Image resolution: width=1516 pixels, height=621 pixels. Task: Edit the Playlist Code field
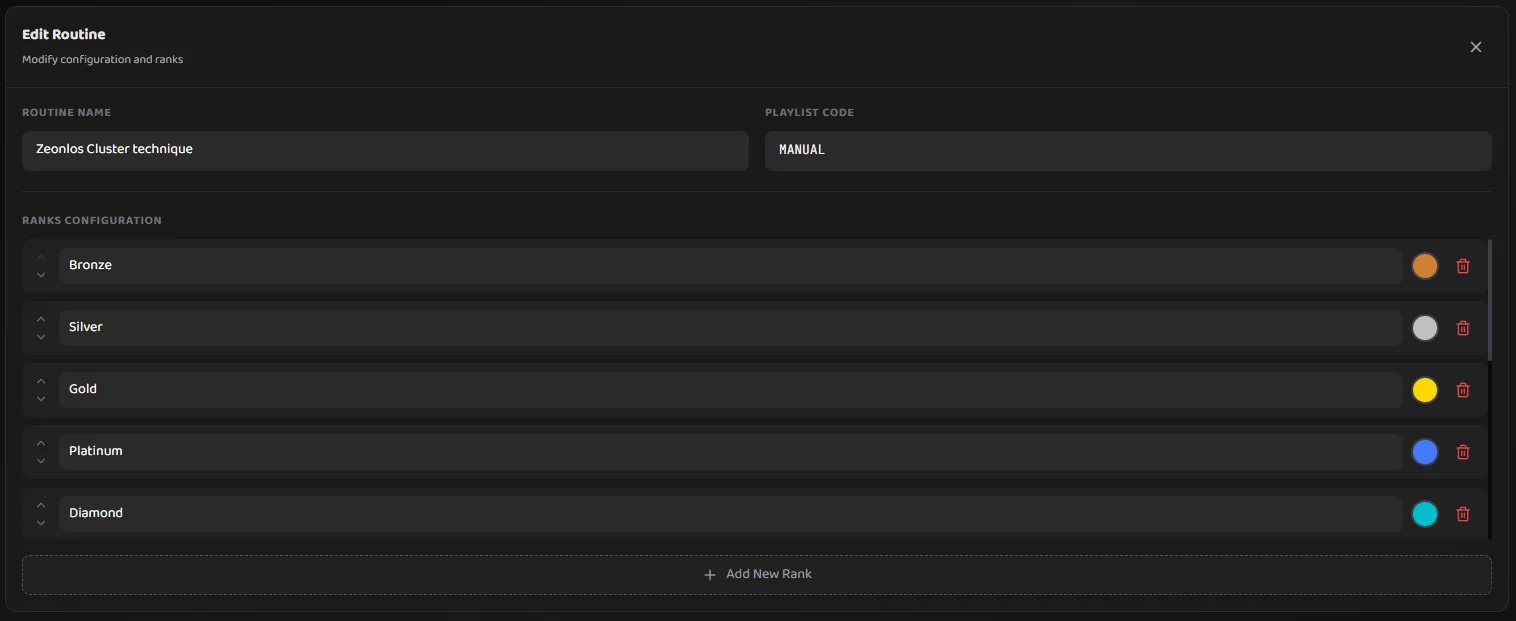point(1128,150)
